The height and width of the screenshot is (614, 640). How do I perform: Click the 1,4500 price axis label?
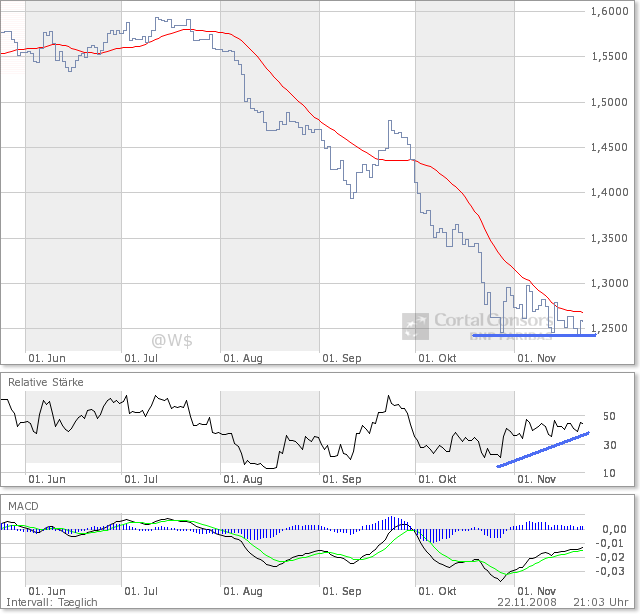(609, 147)
